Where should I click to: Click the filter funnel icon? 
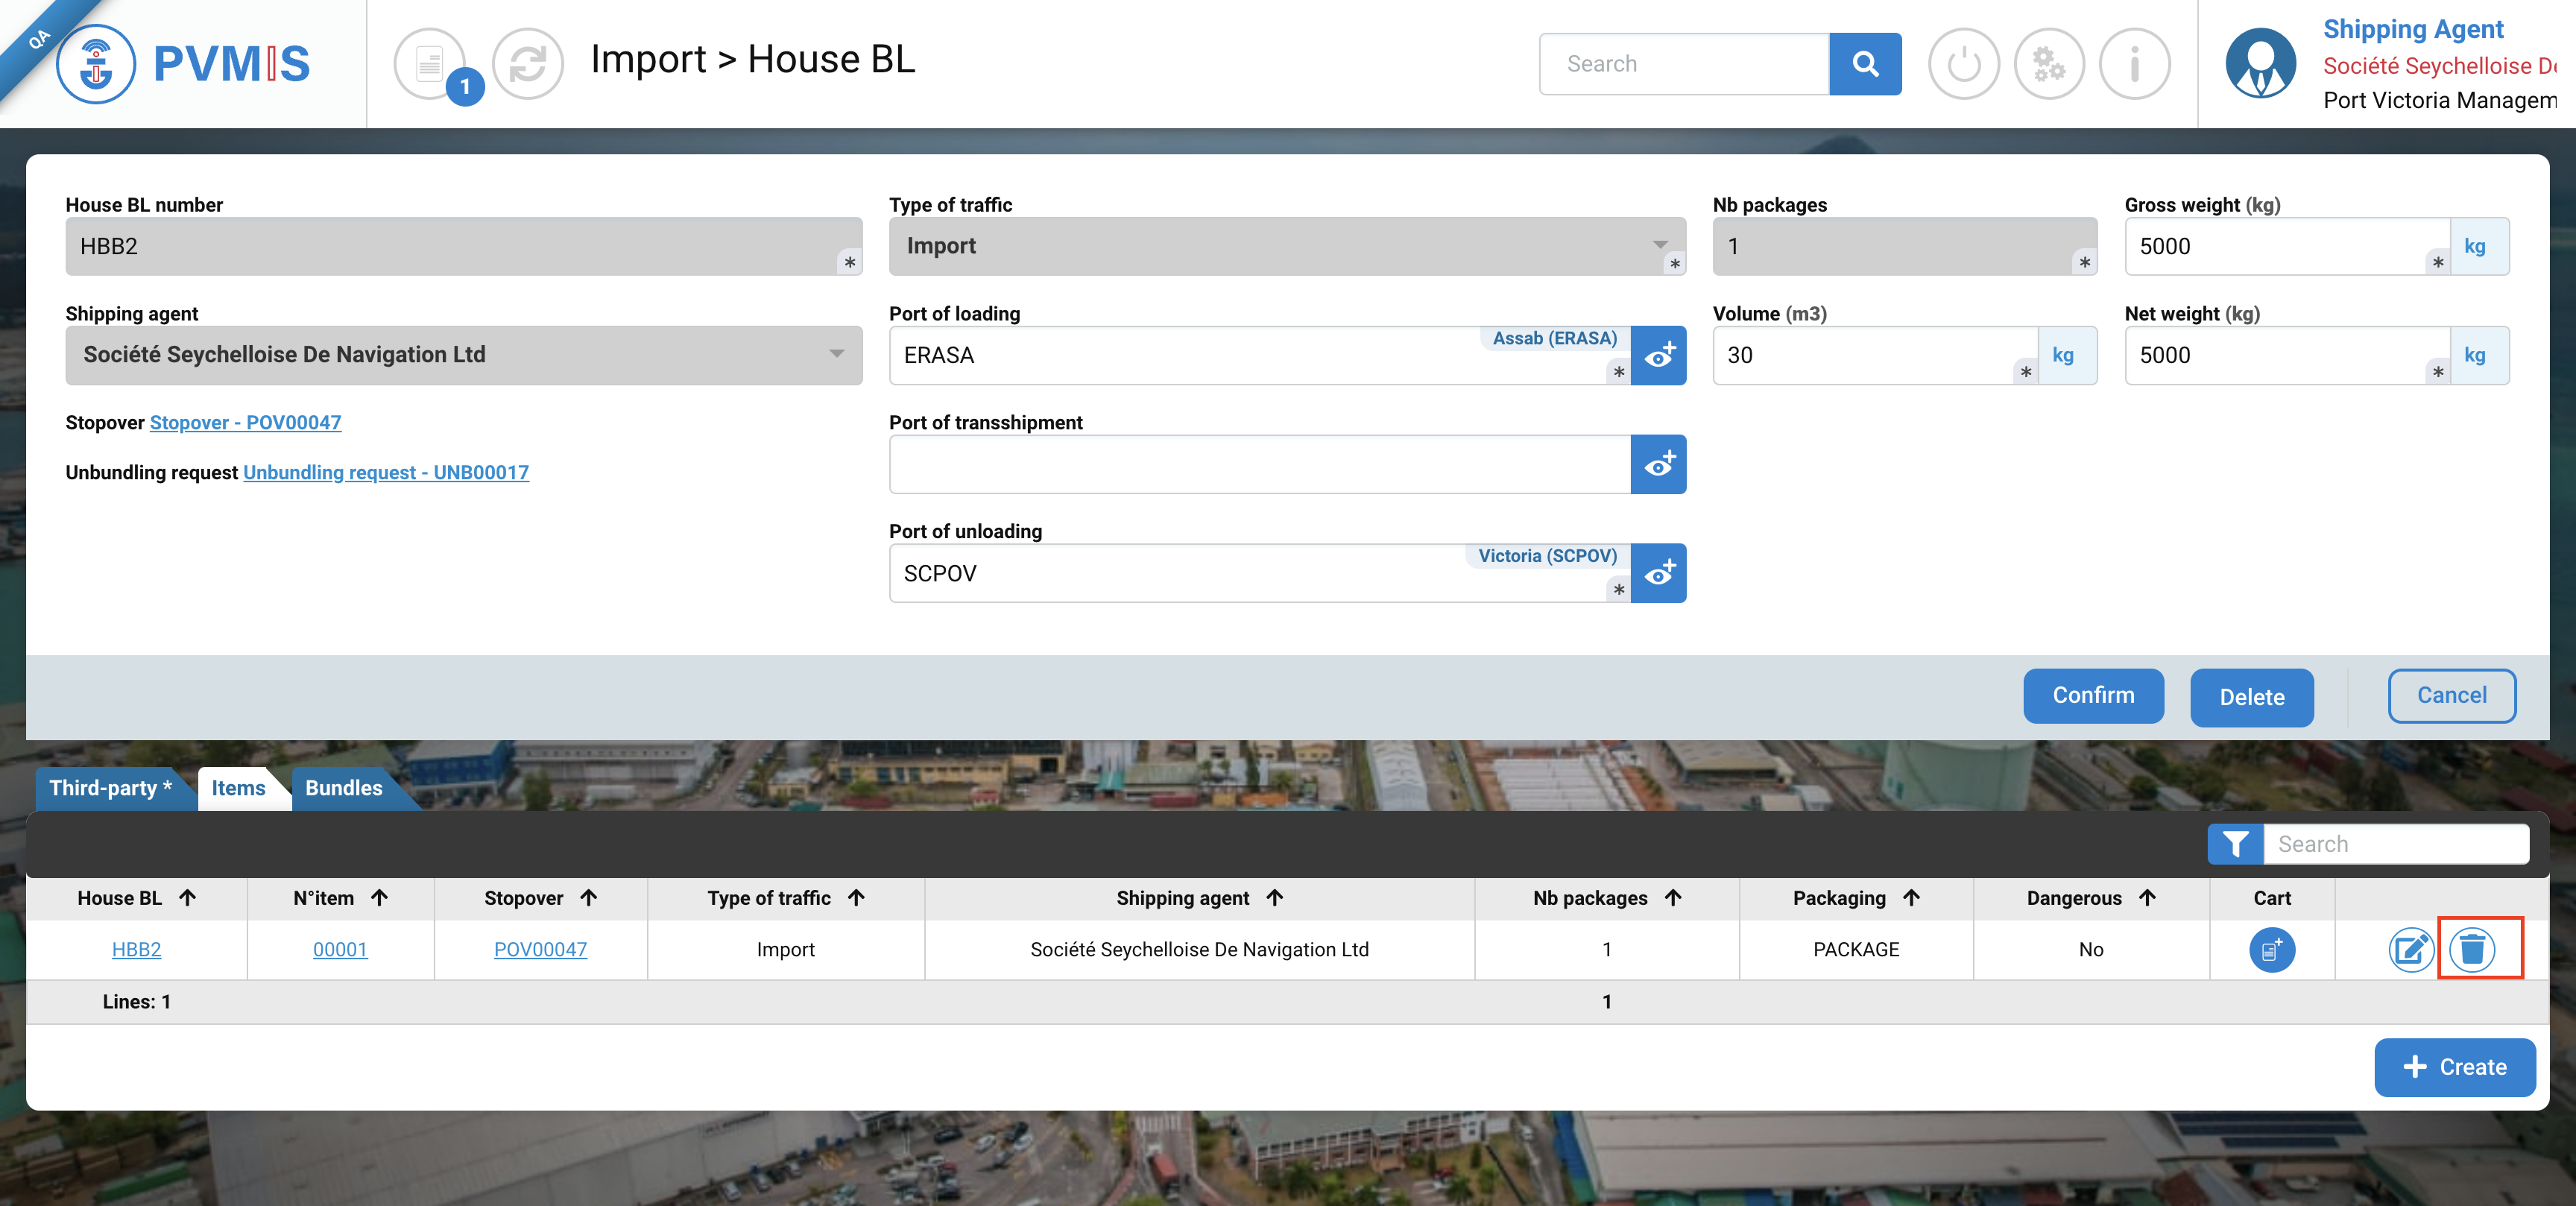pyautogui.click(x=2235, y=844)
